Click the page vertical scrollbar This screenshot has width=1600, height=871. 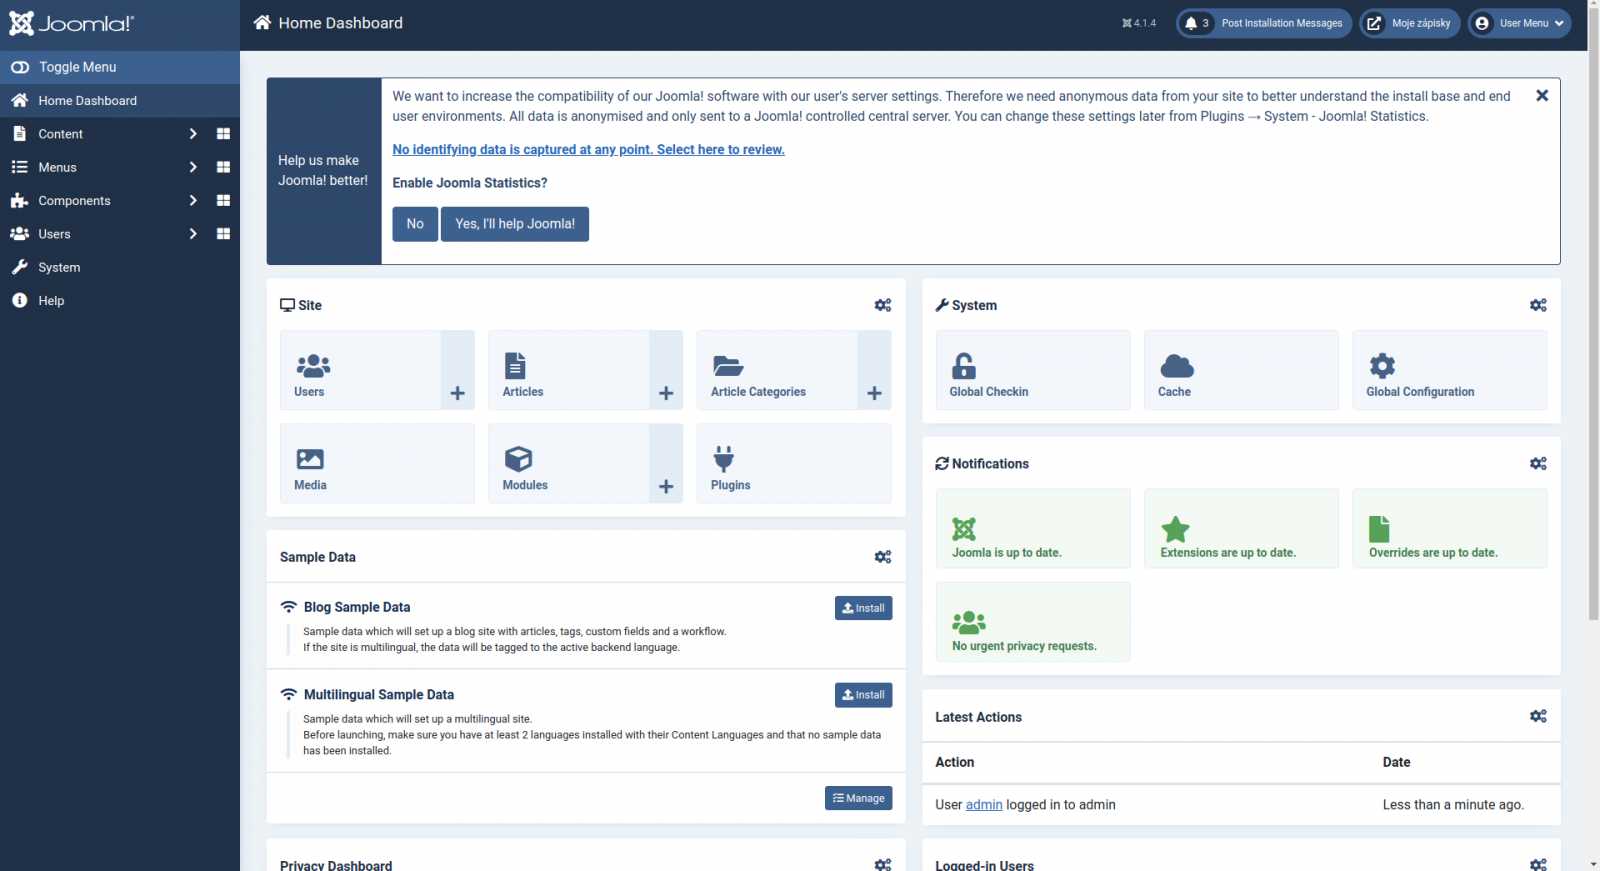tap(1593, 315)
